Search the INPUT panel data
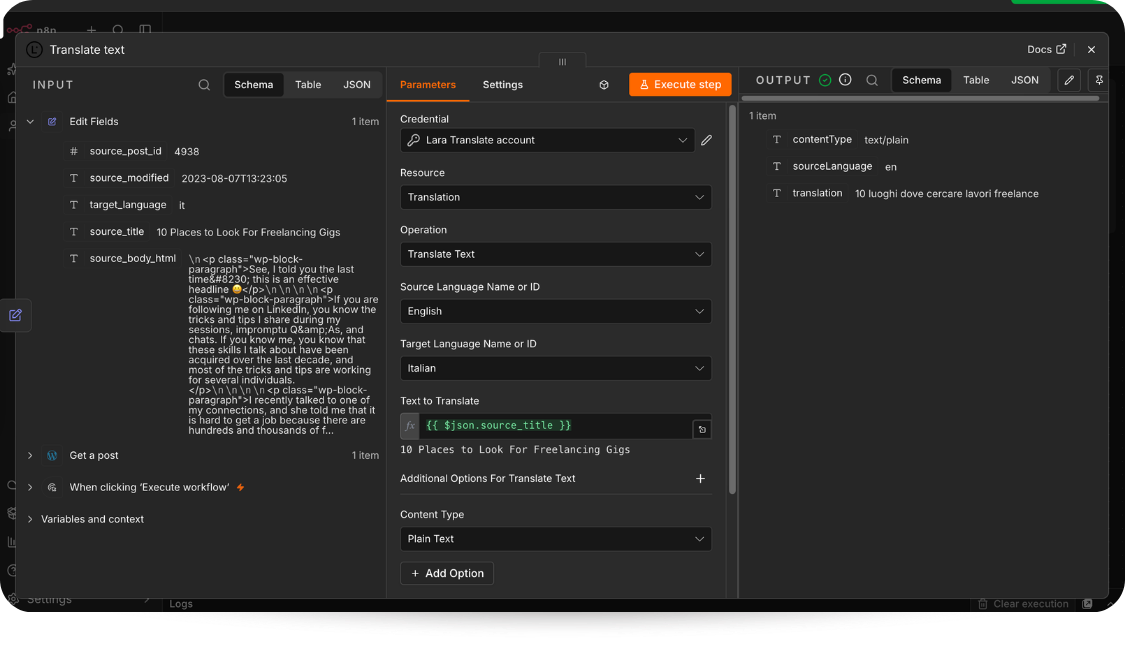The width and height of the screenshot is (1125, 648). coord(204,85)
